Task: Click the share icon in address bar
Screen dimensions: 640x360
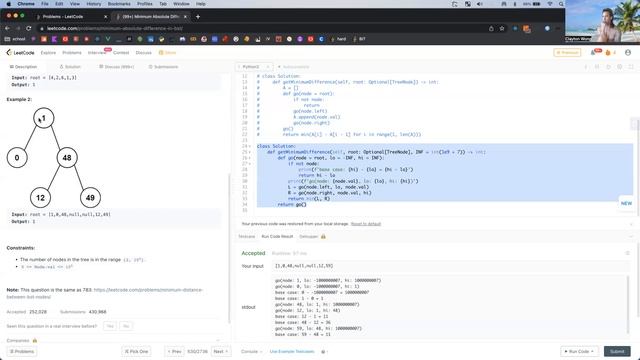Action: pos(491,29)
